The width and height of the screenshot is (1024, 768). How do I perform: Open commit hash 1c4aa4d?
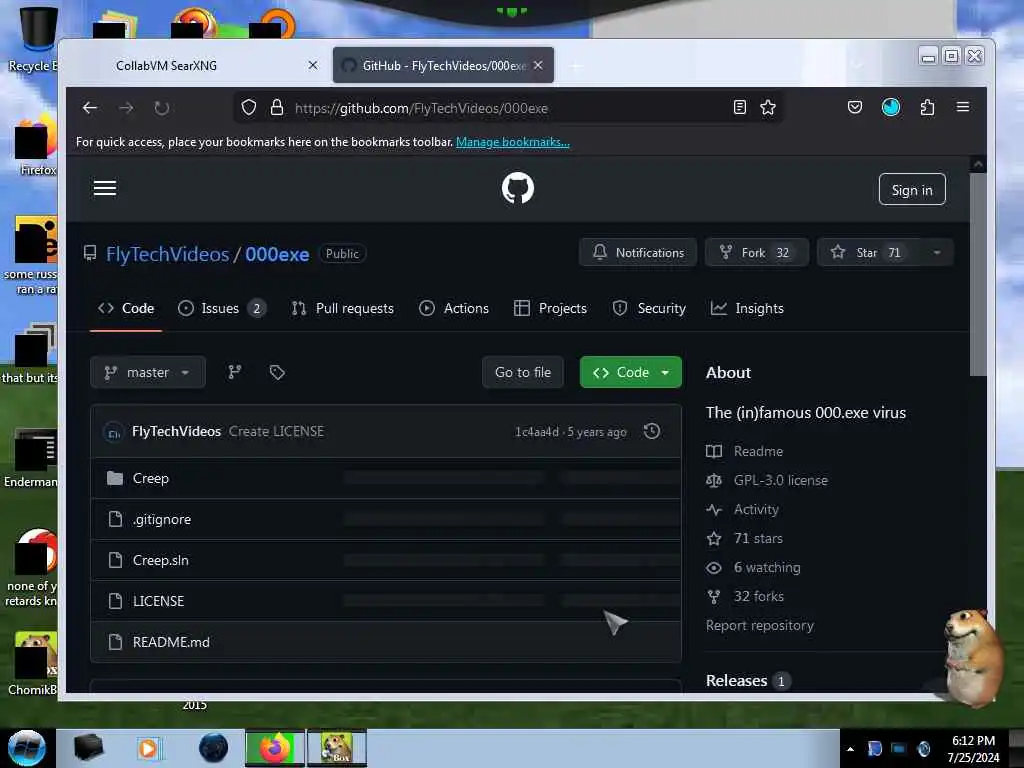[537, 432]
